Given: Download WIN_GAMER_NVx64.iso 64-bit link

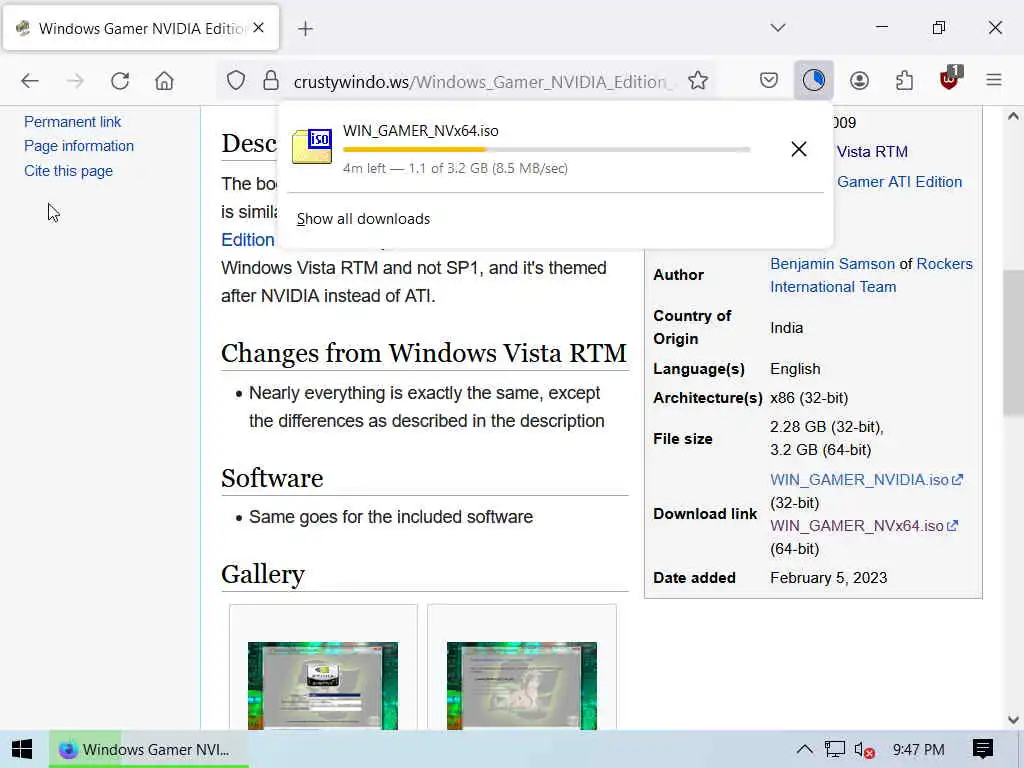Looking at the screenshot, I should click(x=863, y=526).
